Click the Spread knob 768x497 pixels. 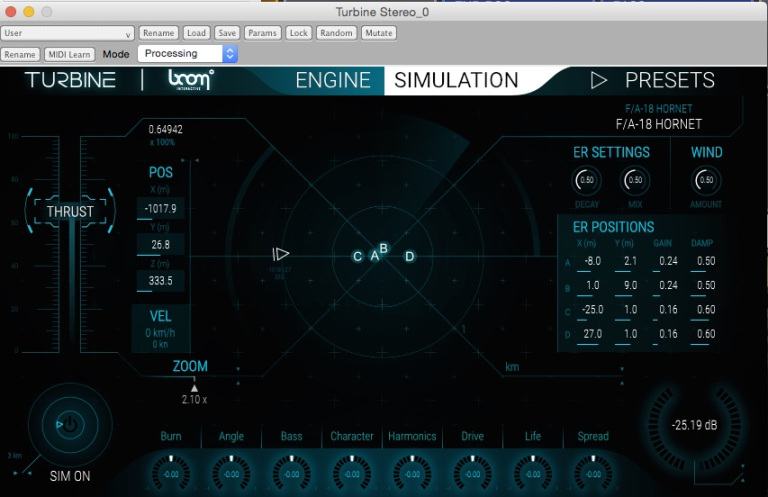(593, 473)
